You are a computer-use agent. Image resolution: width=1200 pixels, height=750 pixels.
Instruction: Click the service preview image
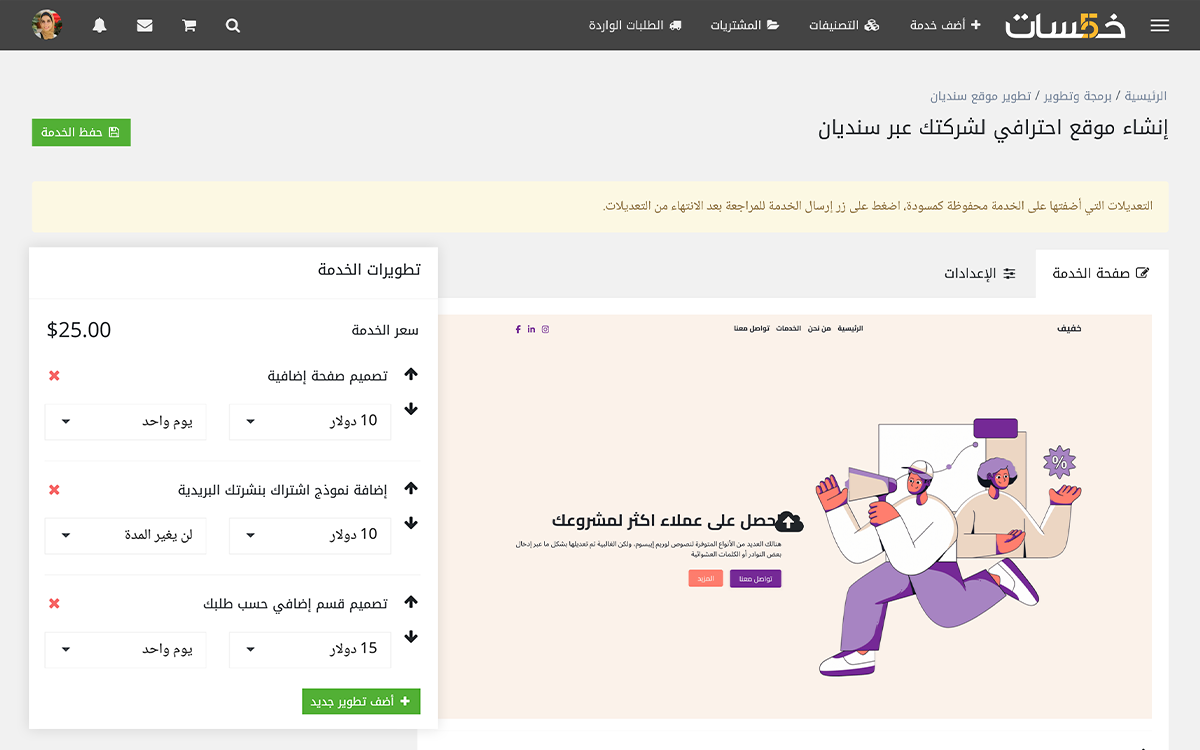point(795,516)
